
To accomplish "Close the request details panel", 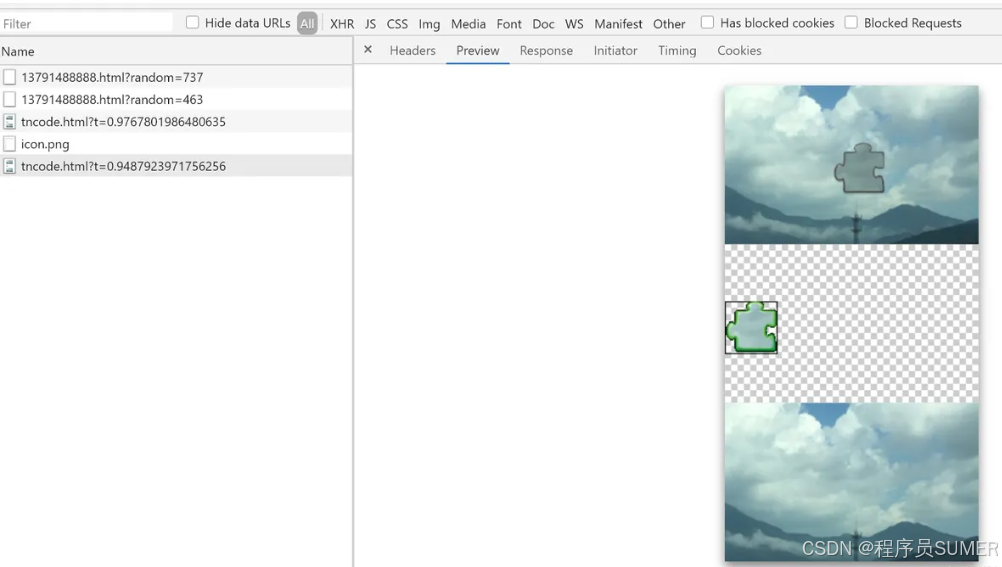I will coord(368,50).
